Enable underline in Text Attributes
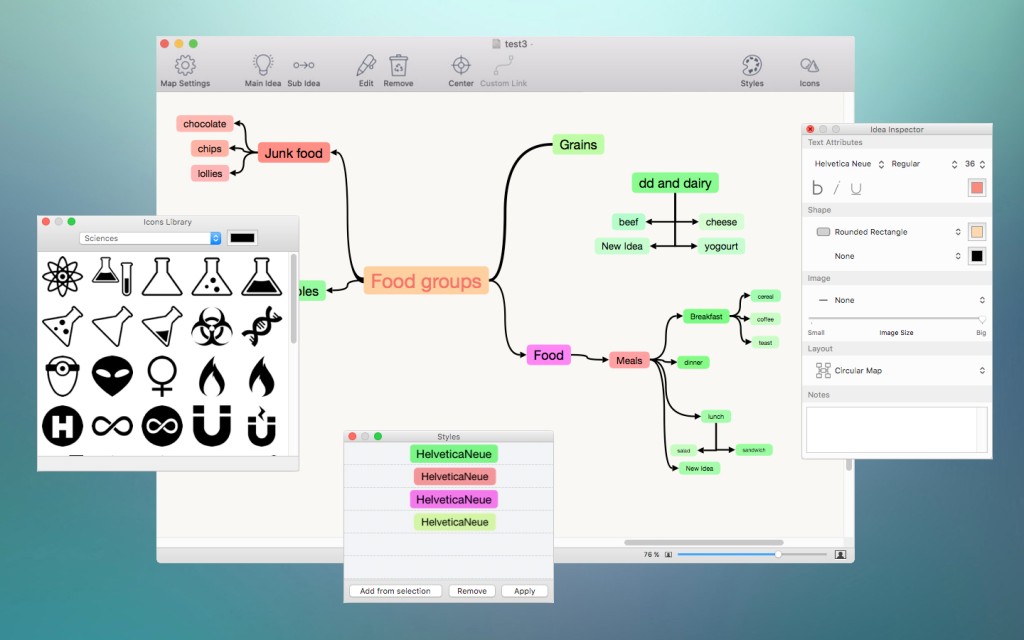The height and width of the screenshot is (640, 1024). [858, 187]
